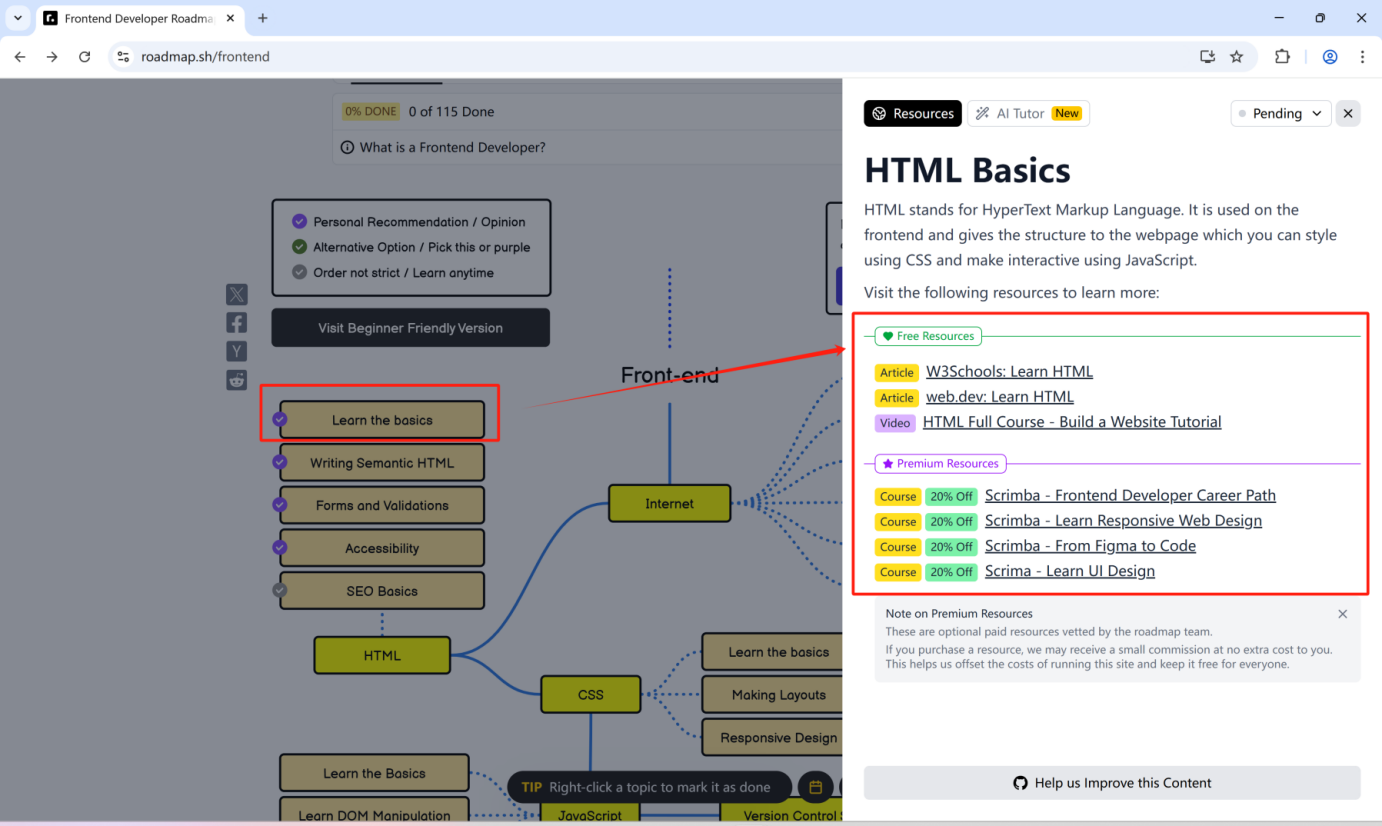The height and width of the screenshot is (826, 1382).
Task: Click the address bar URL roadmap.sh/frontend
Action: pyautogui.click(x=205, y=57)
